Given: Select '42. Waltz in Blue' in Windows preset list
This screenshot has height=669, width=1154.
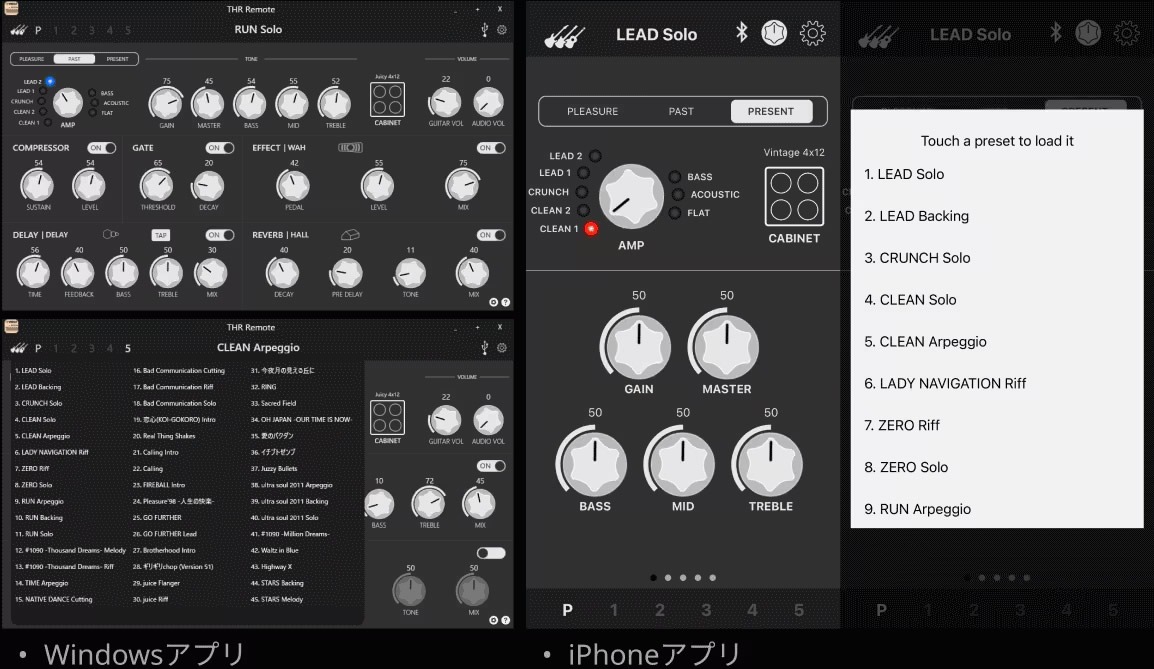Looking at the screenshot, I should point(275,551).
